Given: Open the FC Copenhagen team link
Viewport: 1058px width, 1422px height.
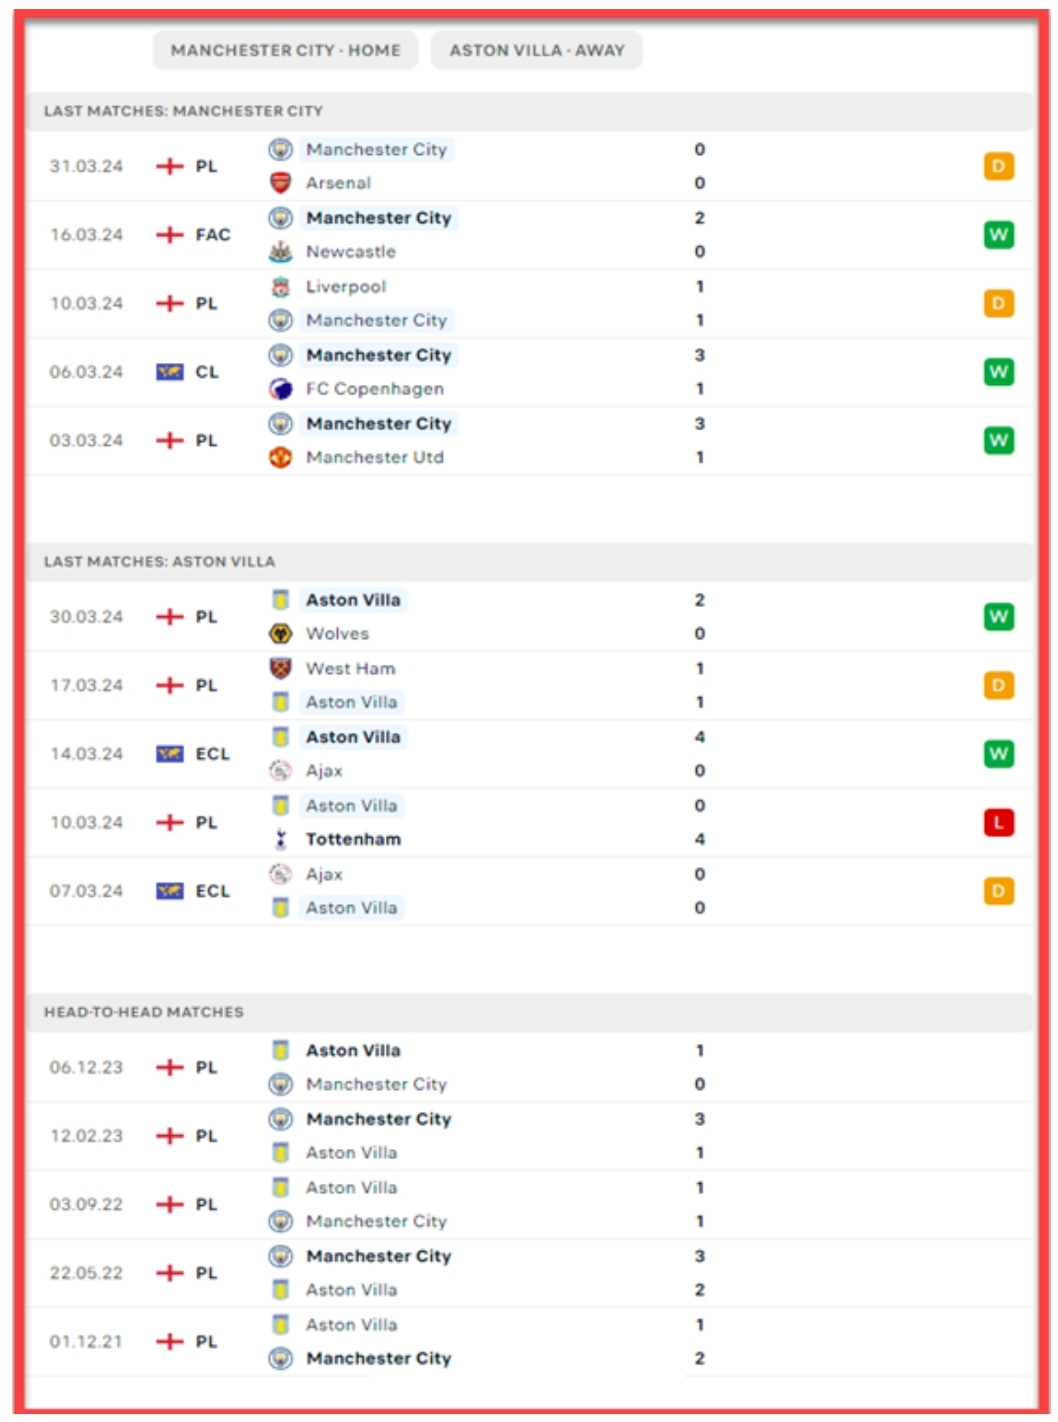Looking at the screenshot, I should coord(375,389).
